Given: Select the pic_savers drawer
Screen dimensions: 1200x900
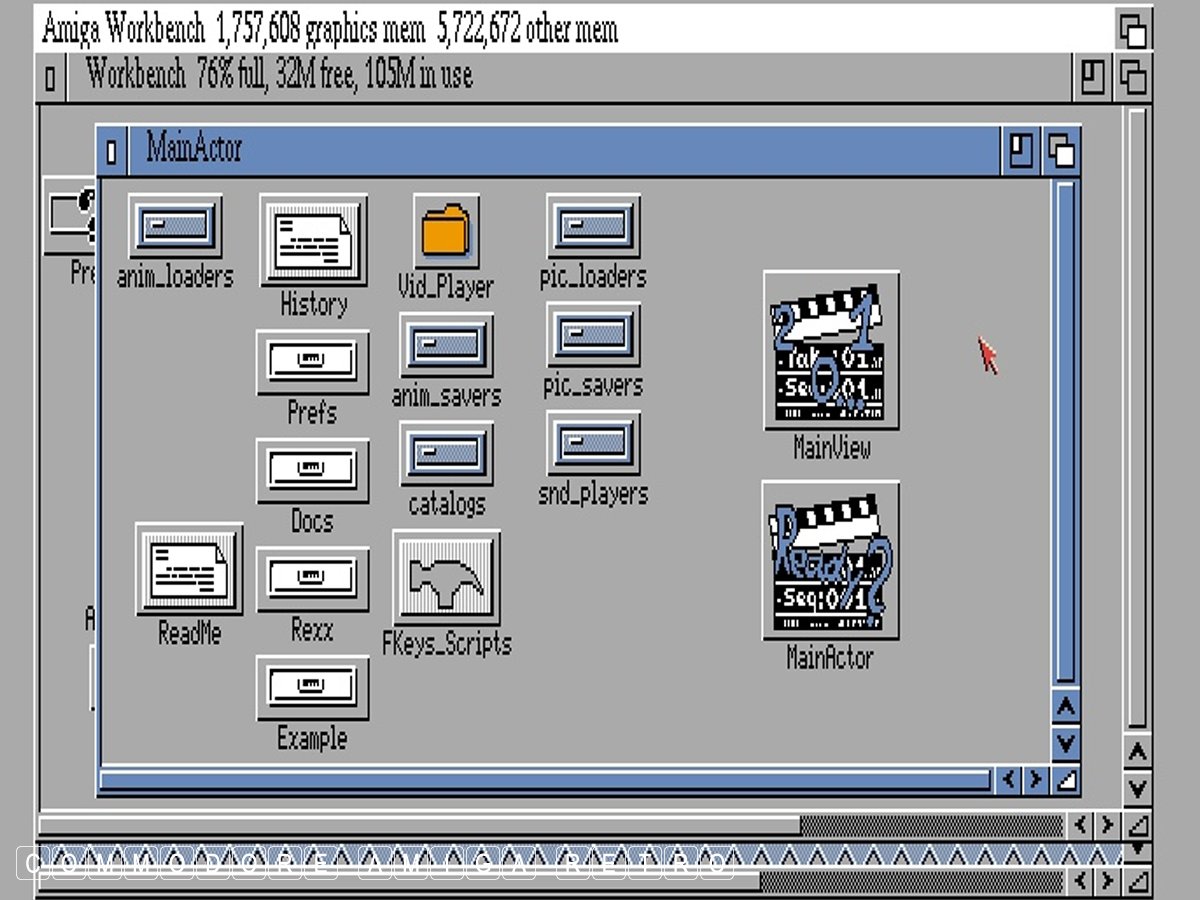Looking at the screenshot, I should tap(593, 335).
